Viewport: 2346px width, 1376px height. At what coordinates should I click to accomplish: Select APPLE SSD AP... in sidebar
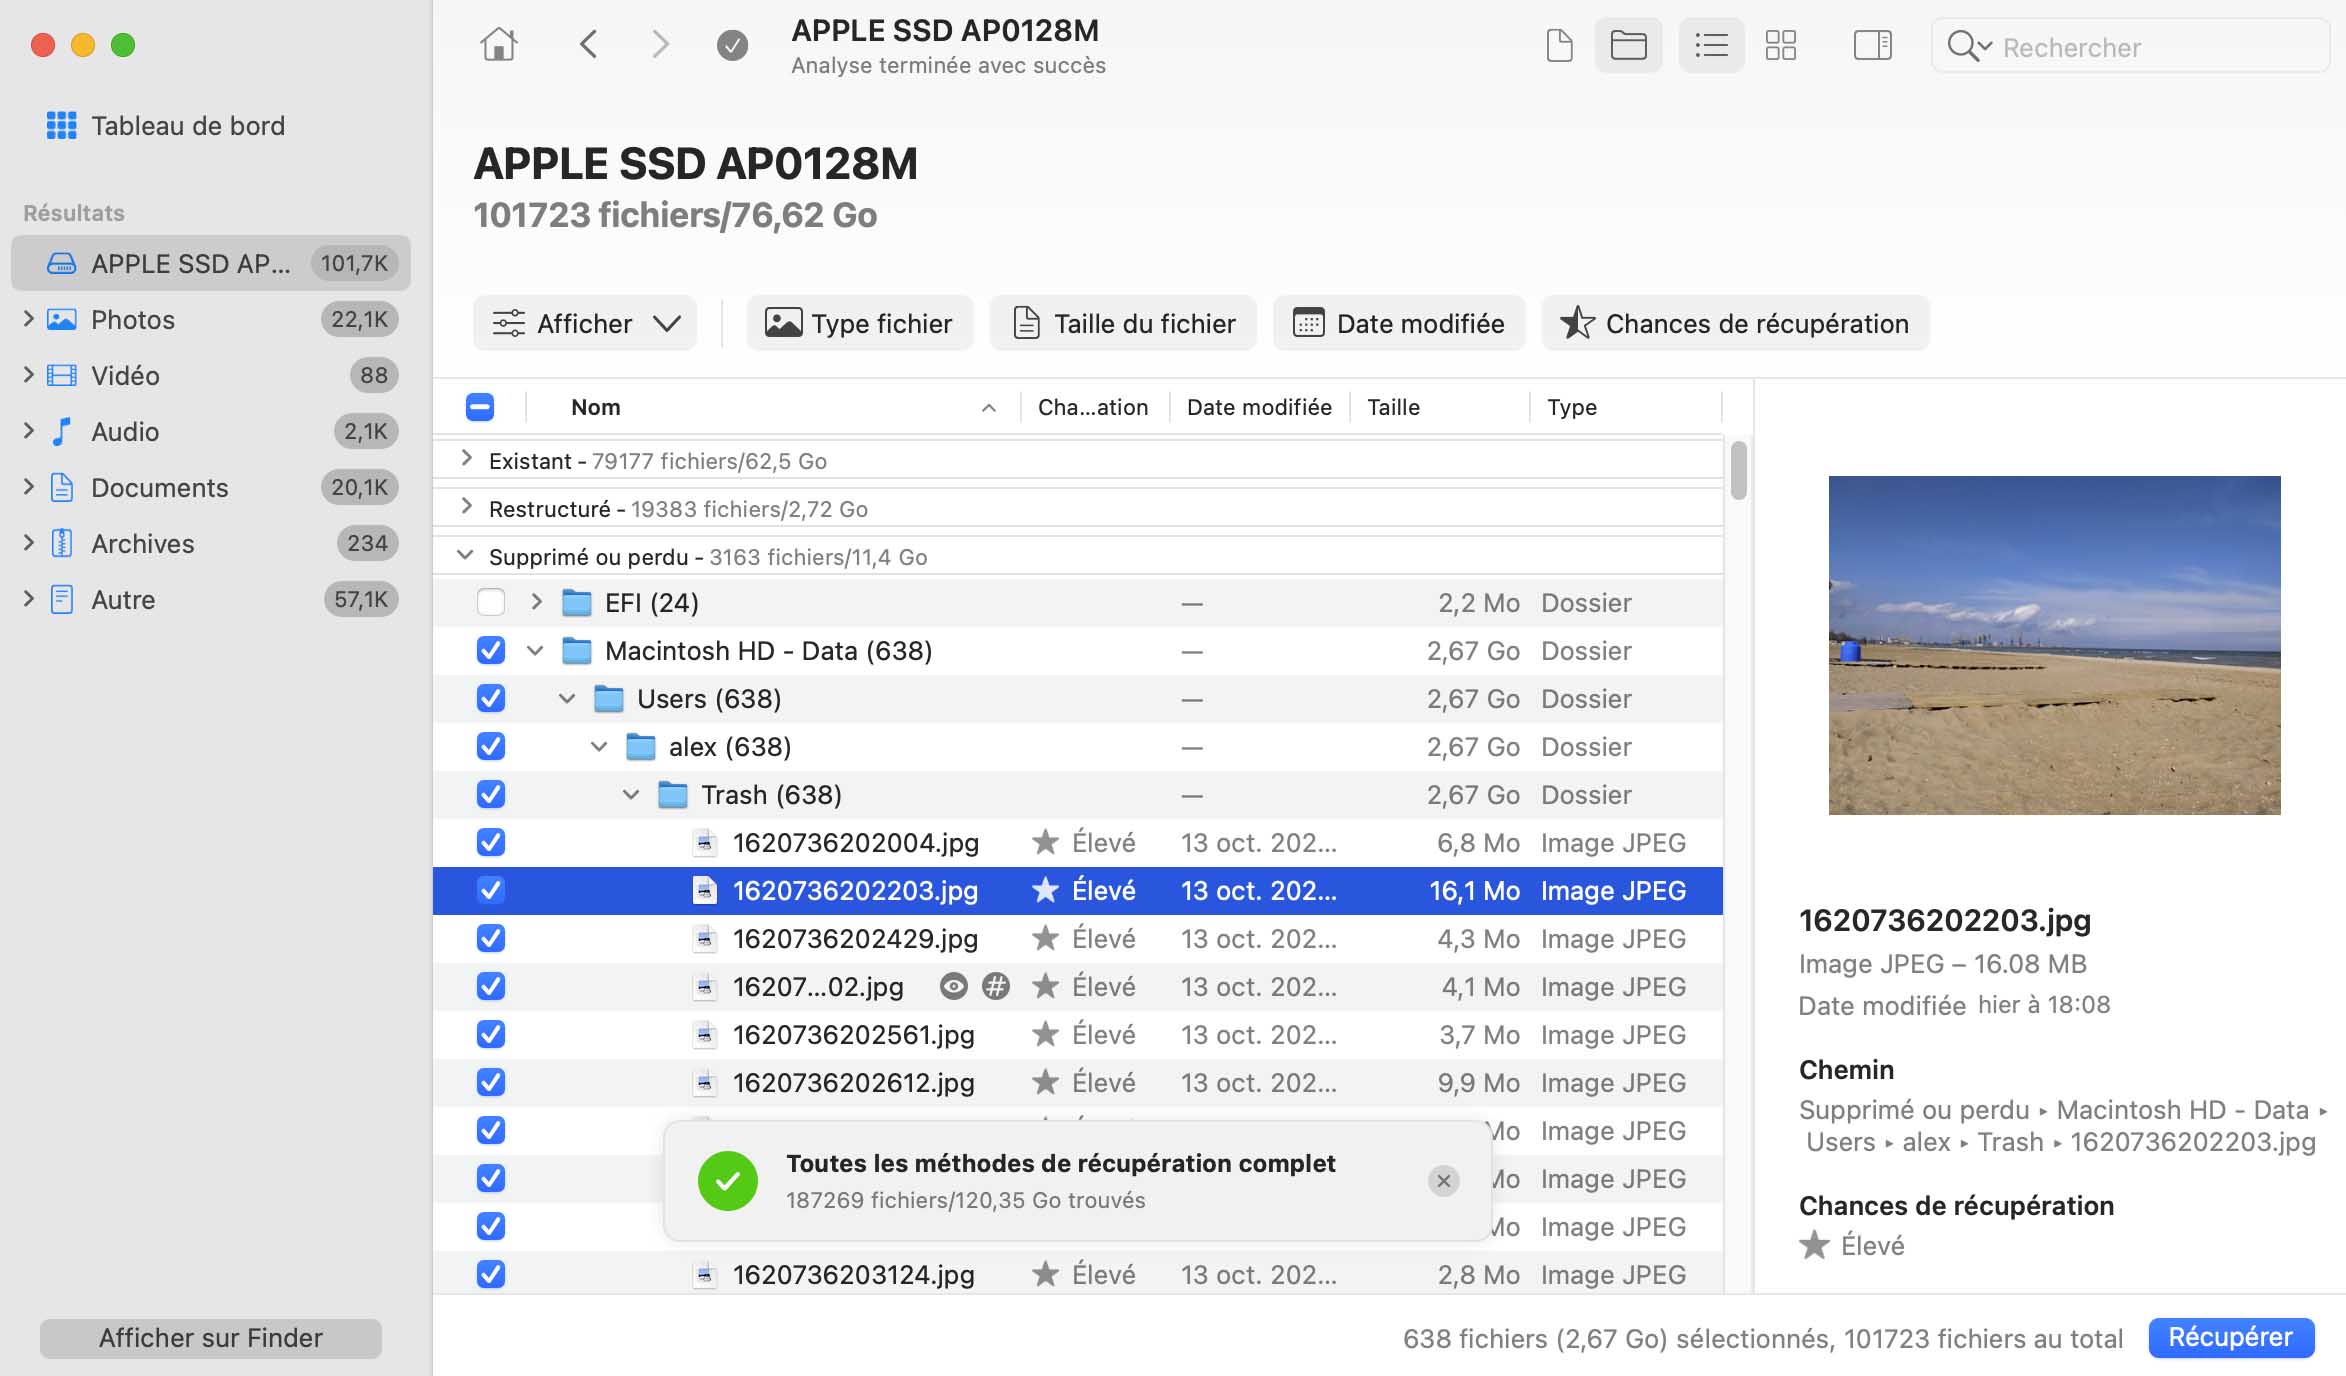pyautogui.click(x=211, y=263)
